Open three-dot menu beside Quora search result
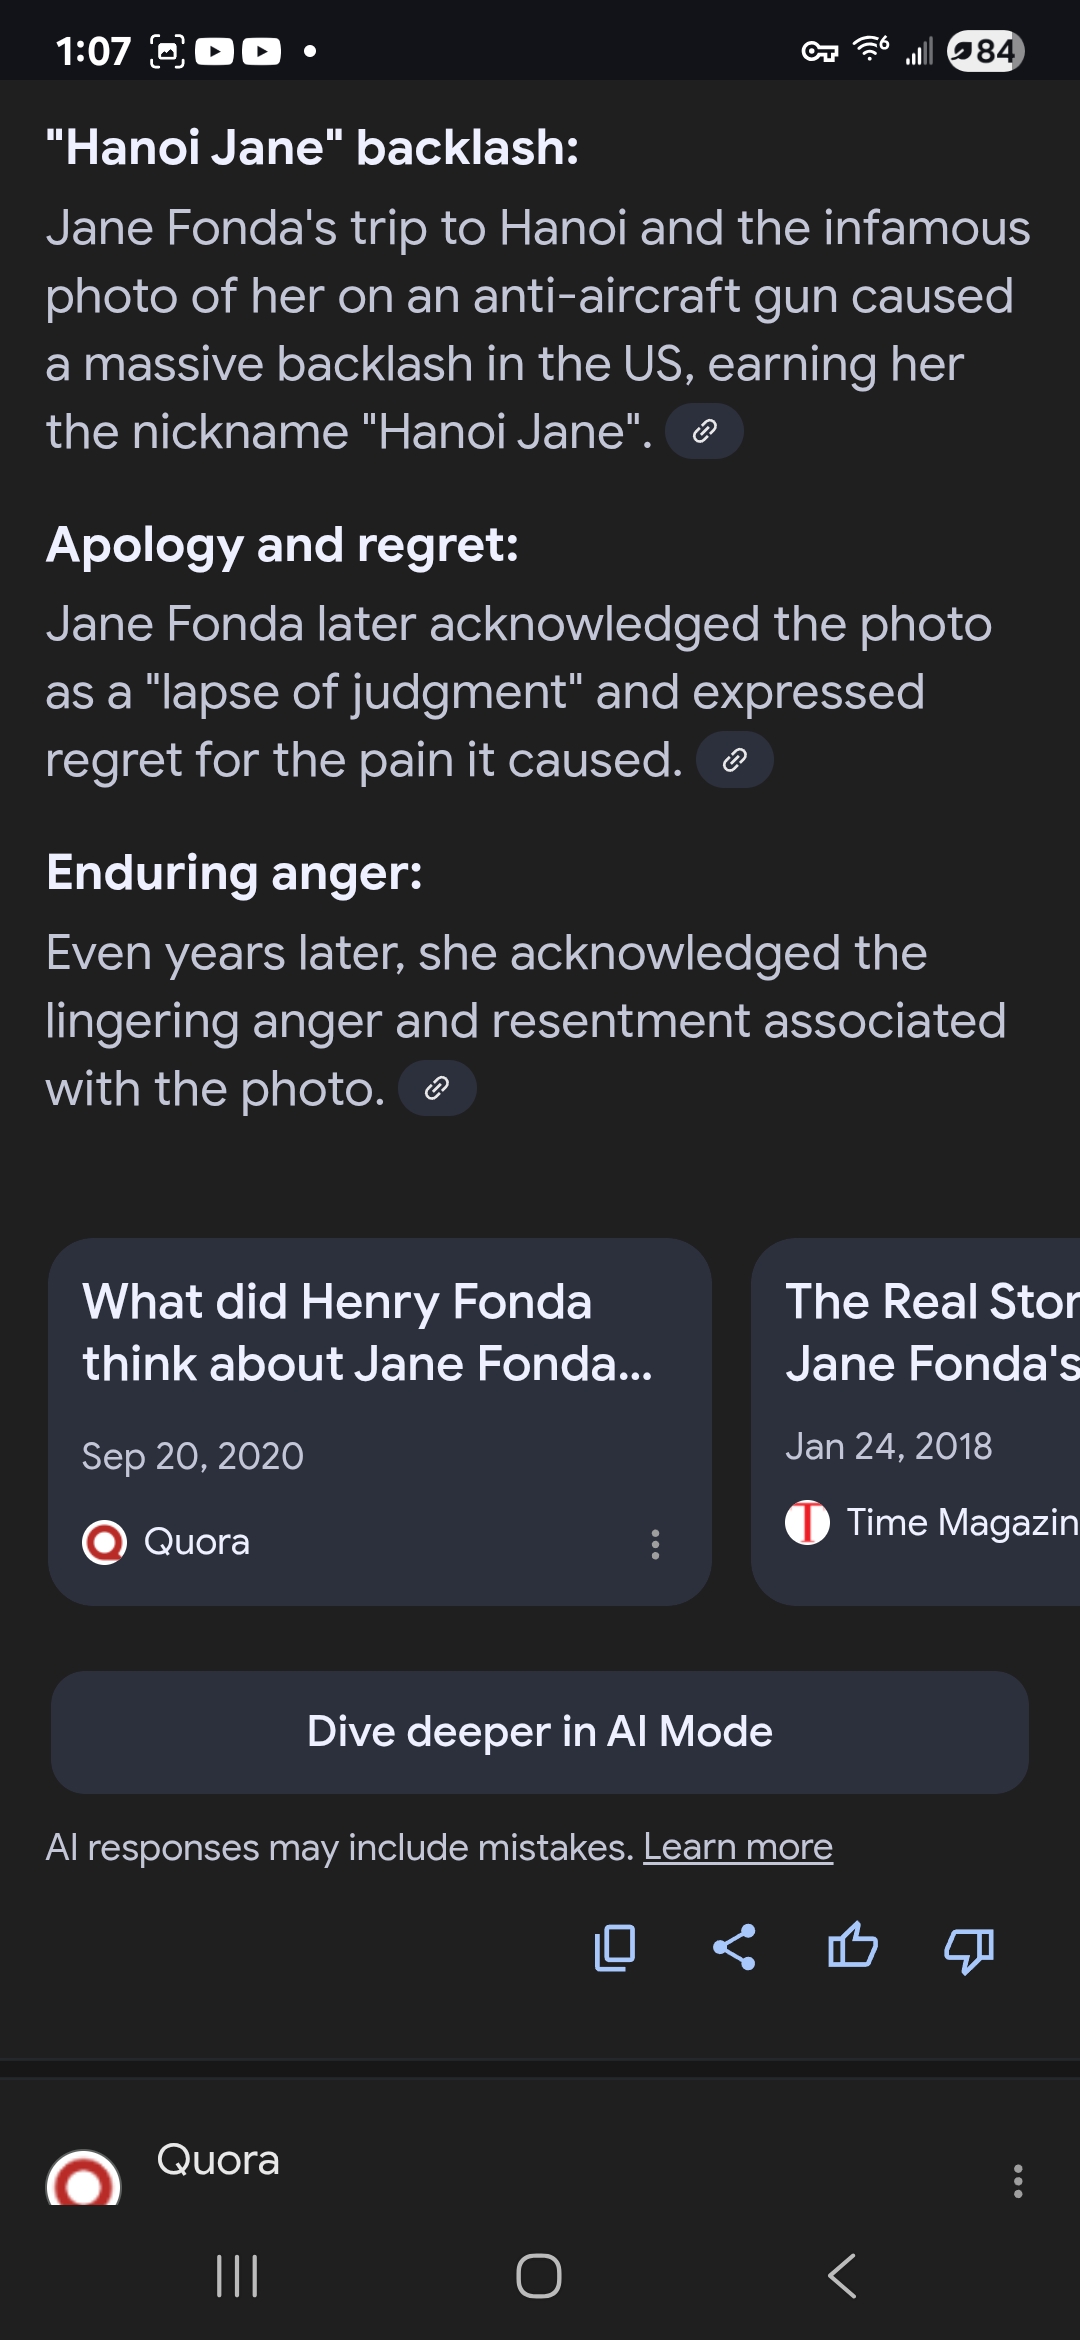This screenshot has height=2340, width=1080. pyautogui.click(x=1017, y=2181)
